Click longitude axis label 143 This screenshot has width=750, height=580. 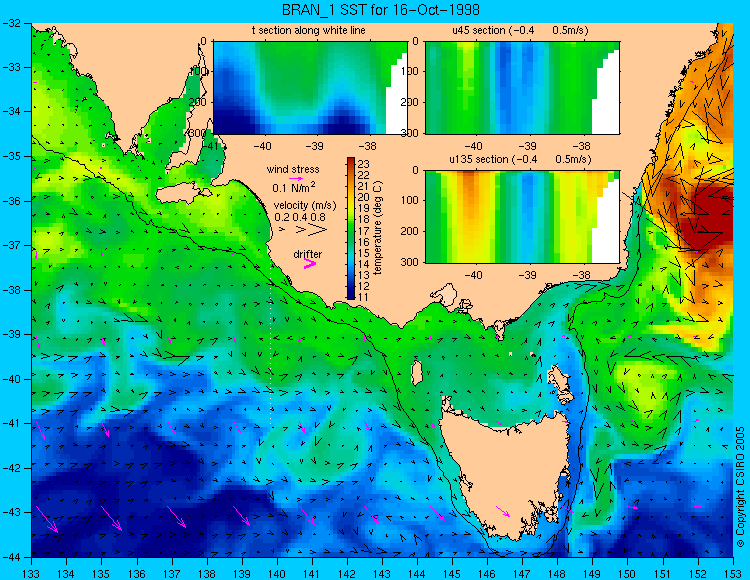click(x=382, y=572)
